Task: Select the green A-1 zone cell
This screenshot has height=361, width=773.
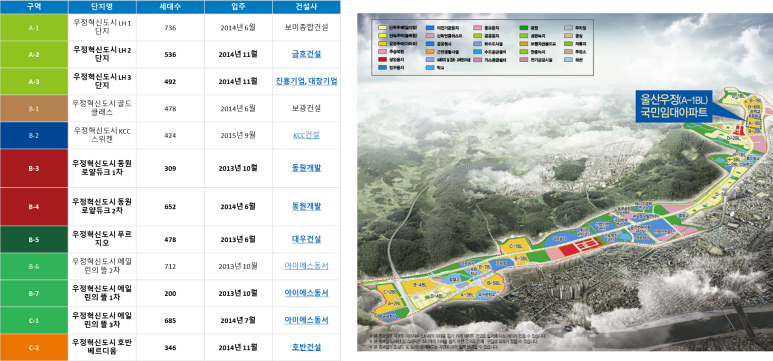Action: pyautogui.click(x=34, y=28)
